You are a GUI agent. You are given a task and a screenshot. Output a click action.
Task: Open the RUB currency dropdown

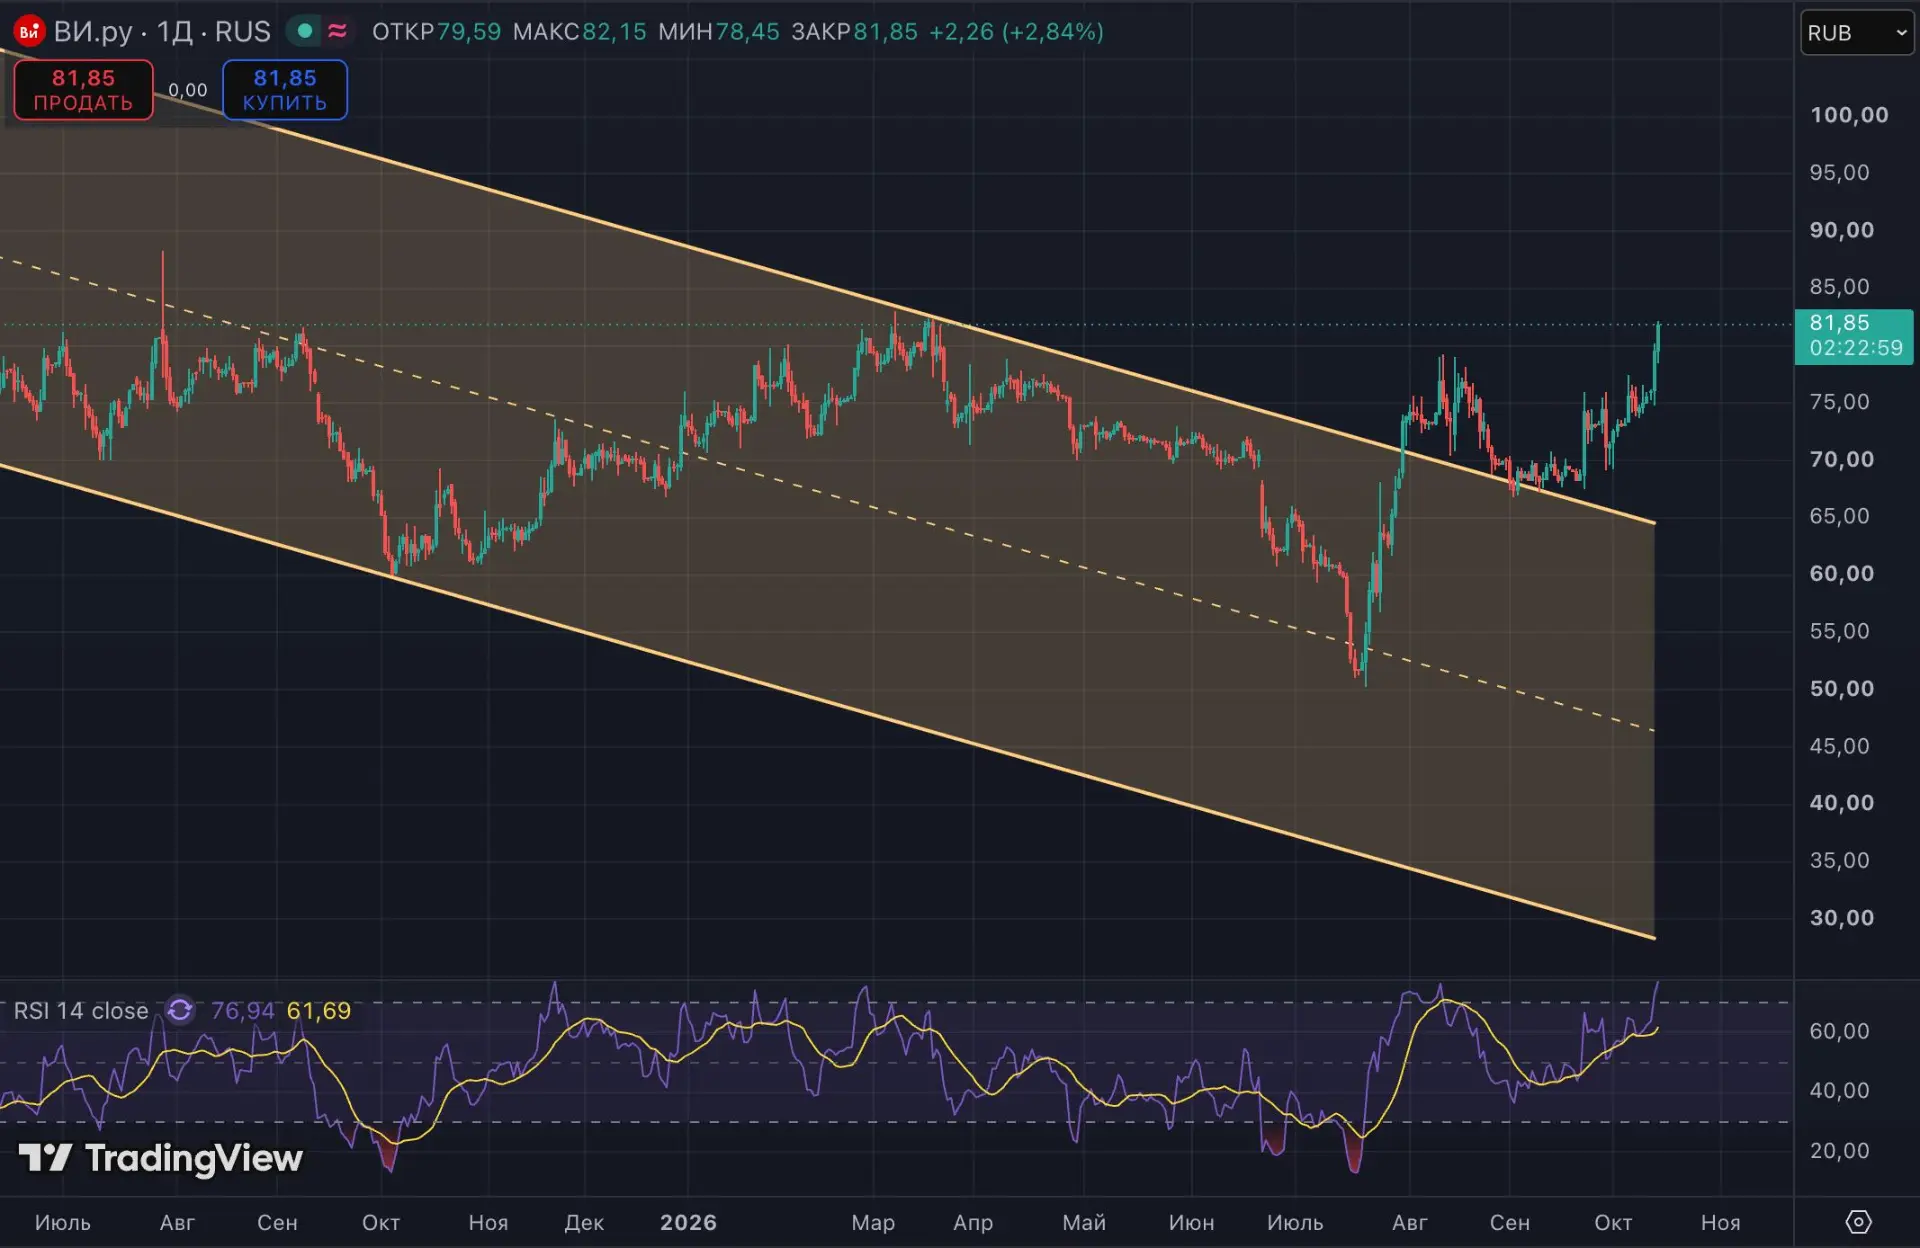tap(1856, 32)
